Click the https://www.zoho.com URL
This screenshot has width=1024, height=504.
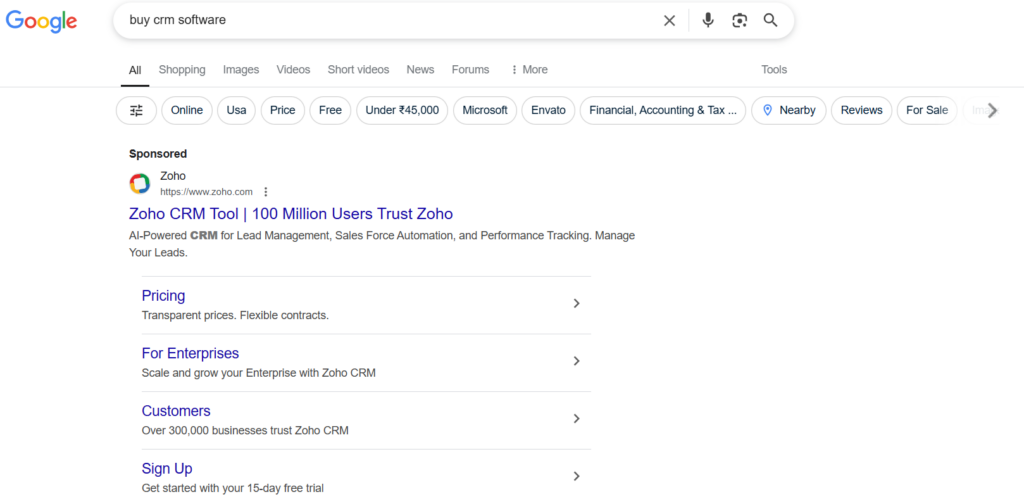(206, 192)
